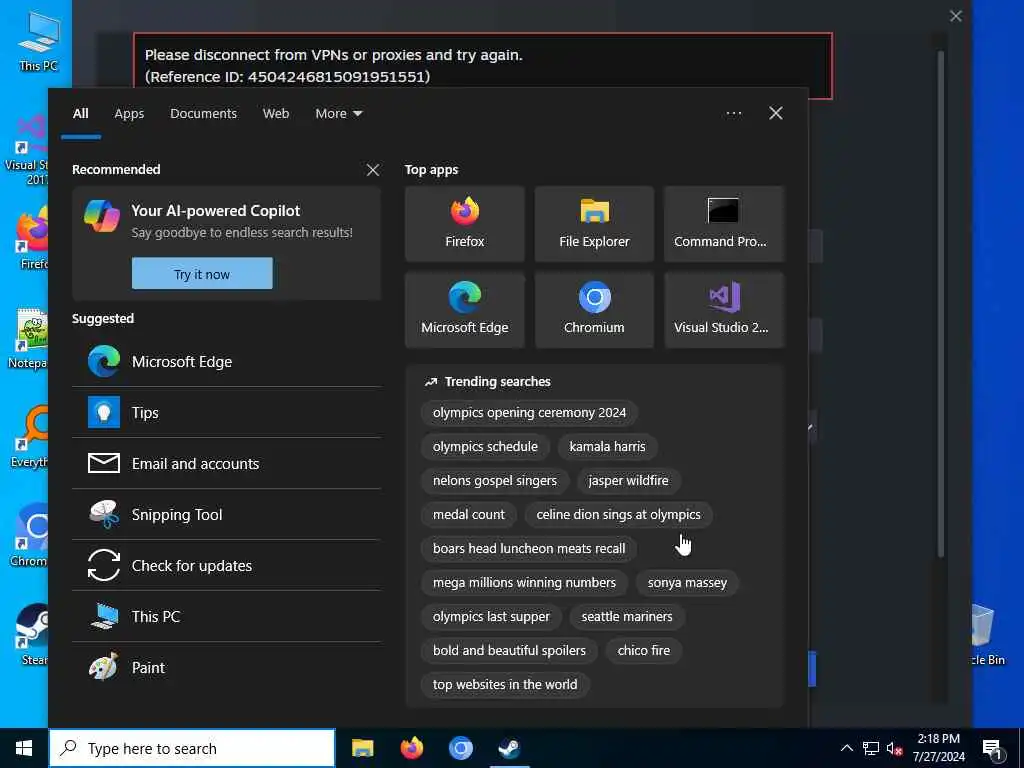Click the muted volume tray icon

coord(894,749)
